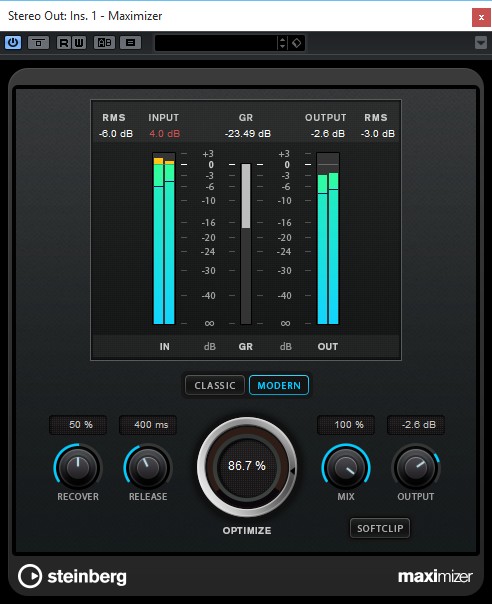Click the red 4.0 dB input peak value
The image size is (492, 604).
(x=165, y=134)
